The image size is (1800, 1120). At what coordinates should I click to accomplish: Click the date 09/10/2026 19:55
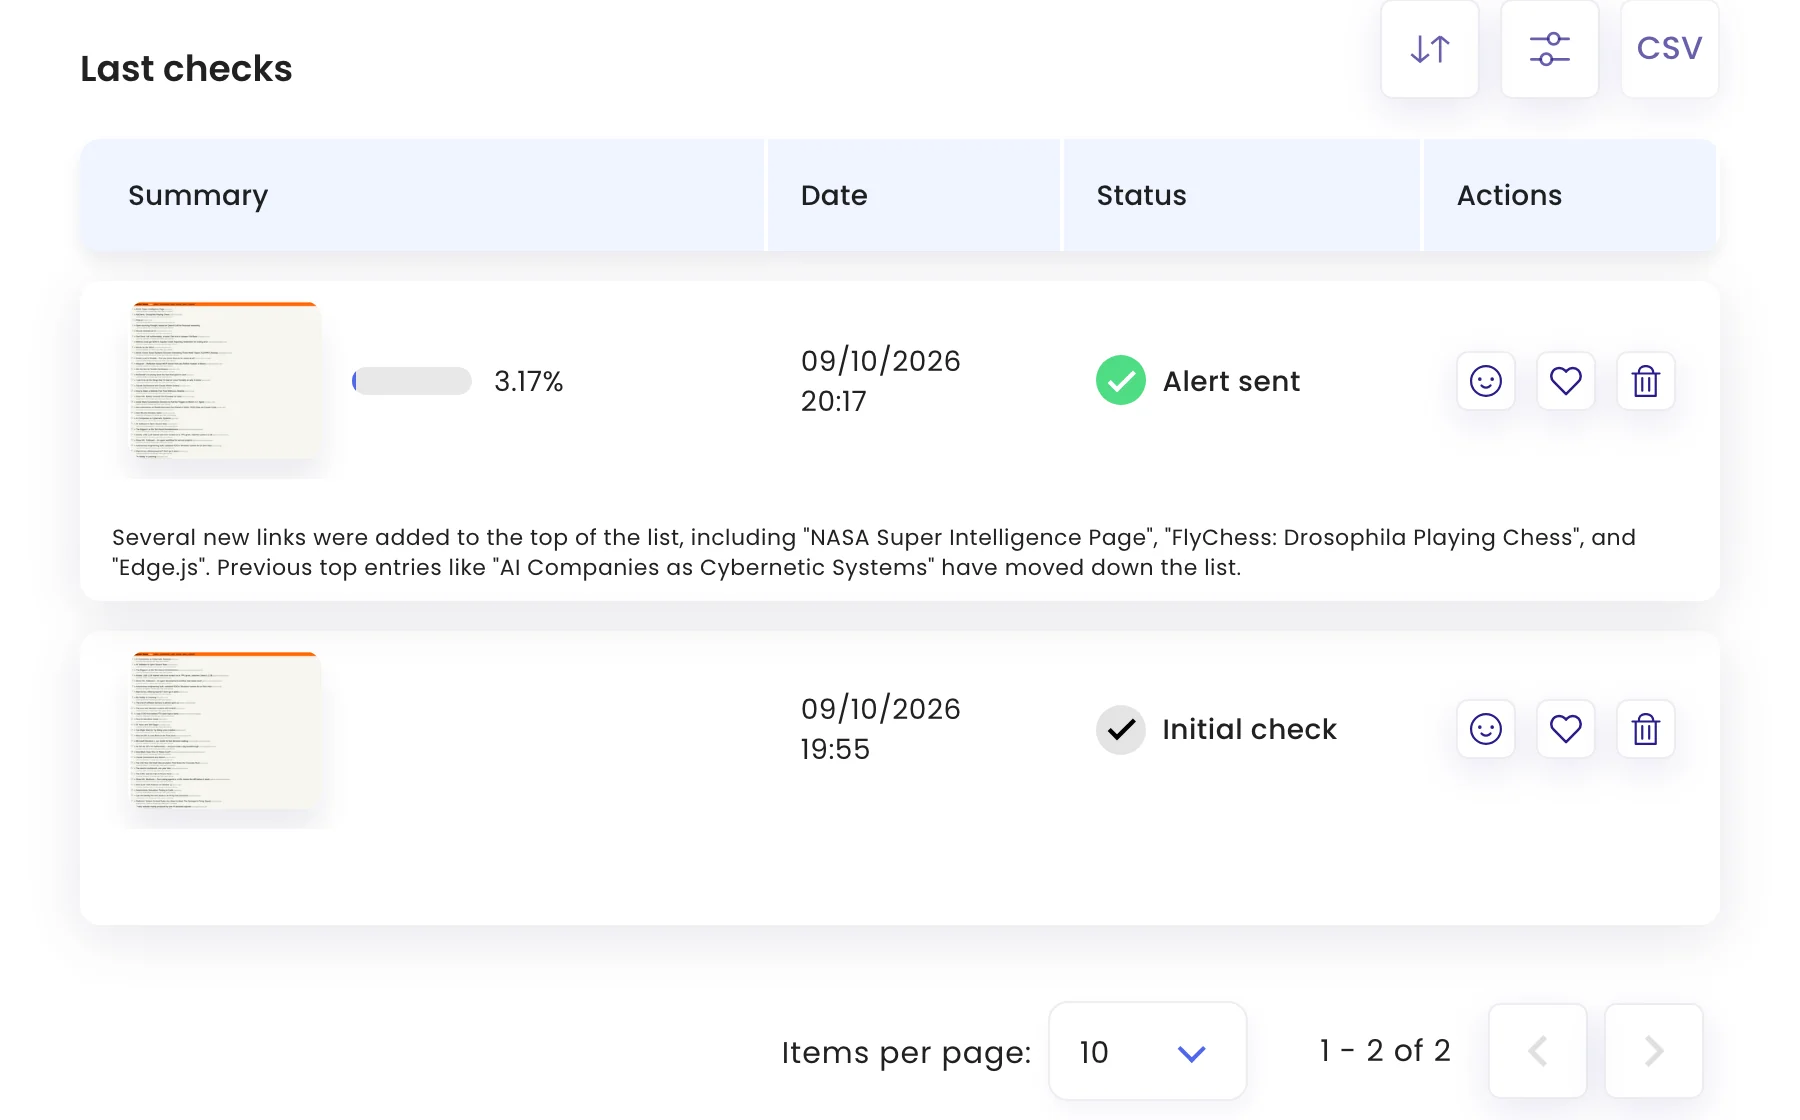coord(880,729)
